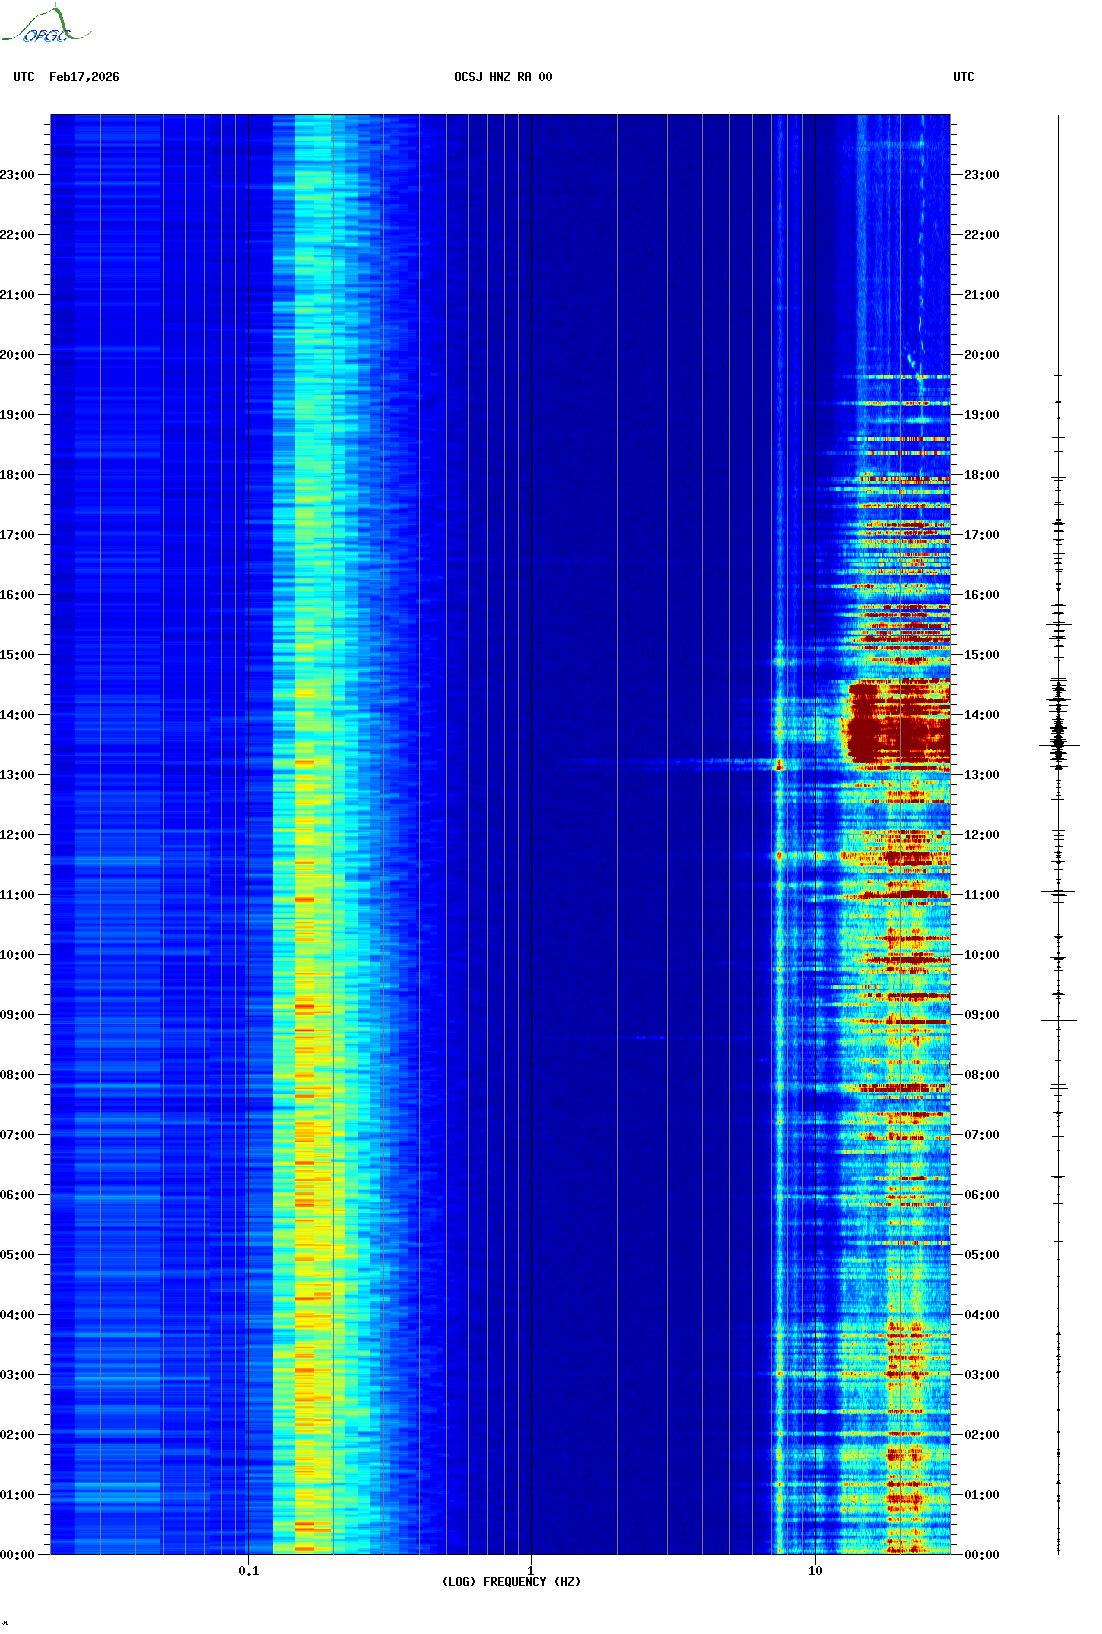Click 01:00 on the left time axis
The height and width of the screenshot is (1634, 1102).
tap(17, 1495)
